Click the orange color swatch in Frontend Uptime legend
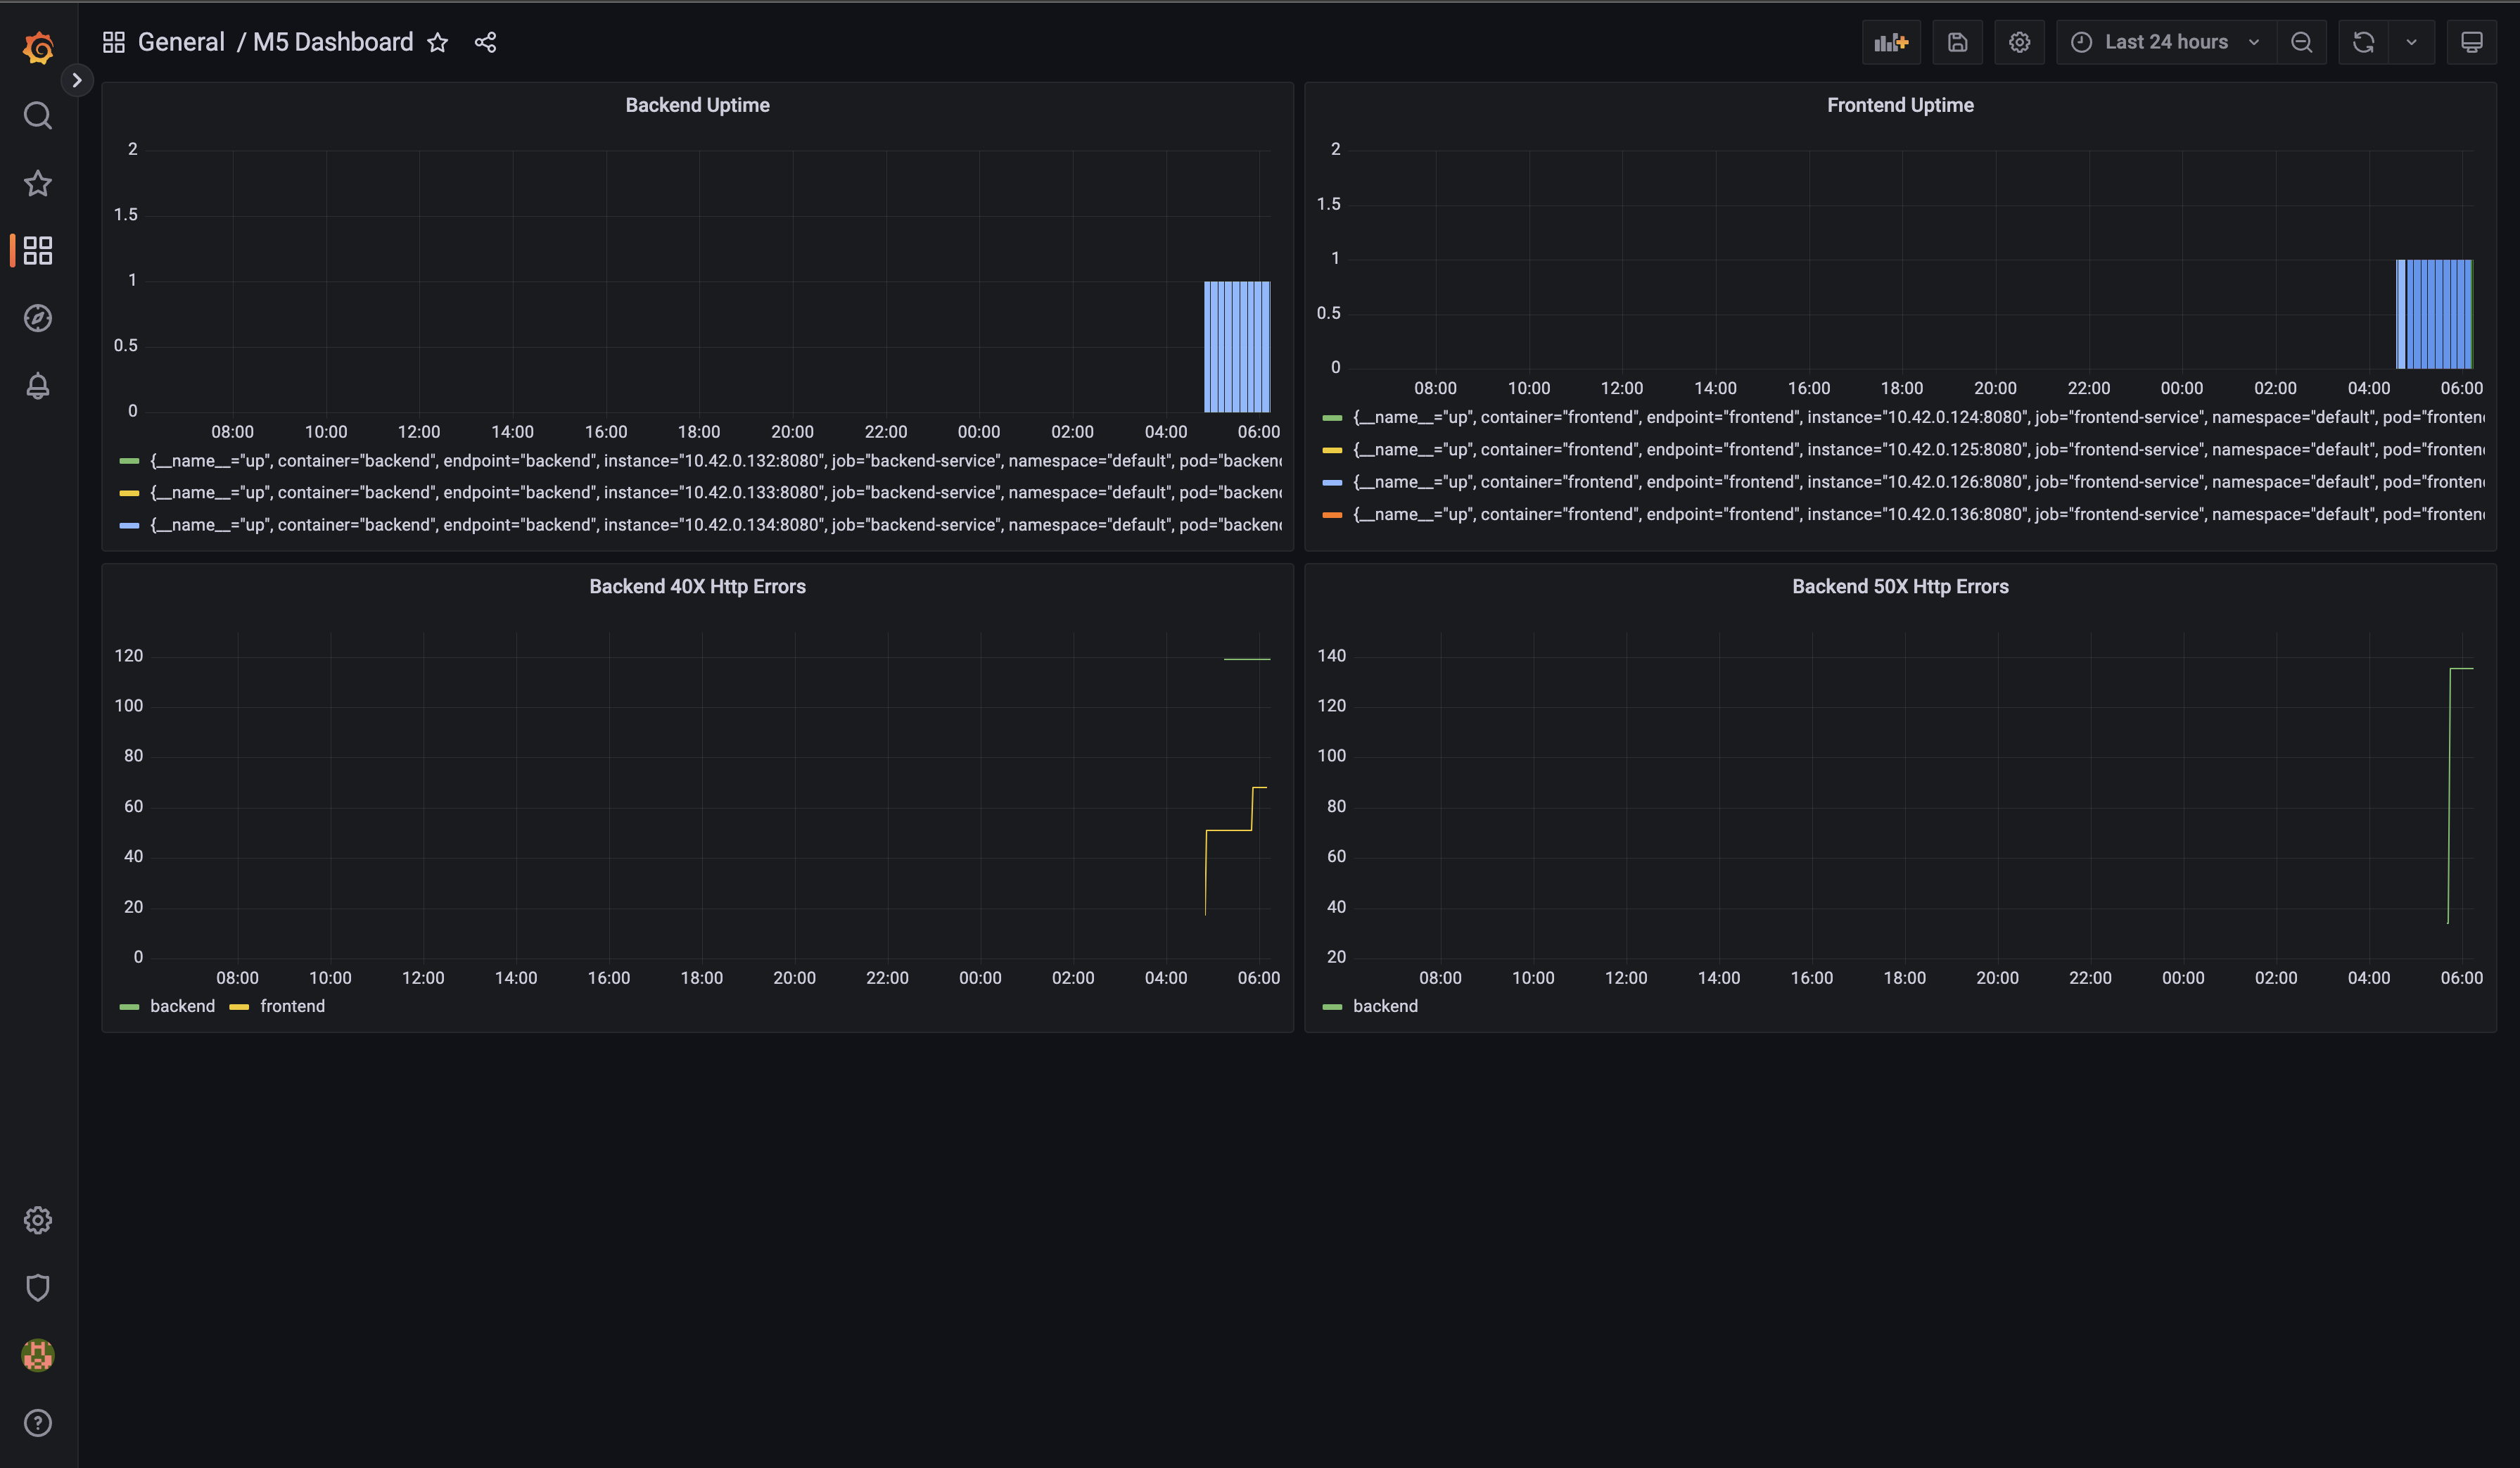 pos(1331,515)
